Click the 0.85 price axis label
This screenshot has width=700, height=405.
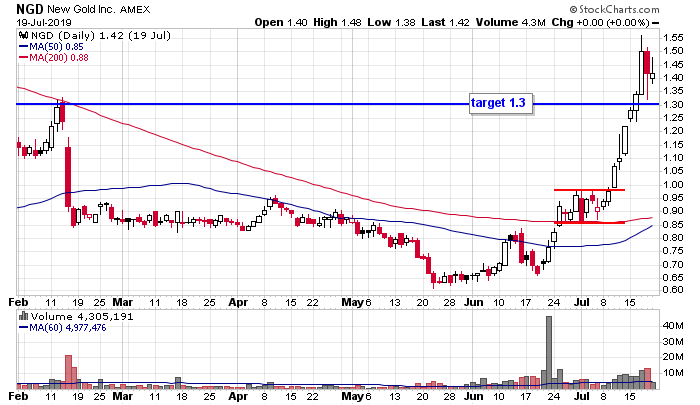[x=673, y=224]
